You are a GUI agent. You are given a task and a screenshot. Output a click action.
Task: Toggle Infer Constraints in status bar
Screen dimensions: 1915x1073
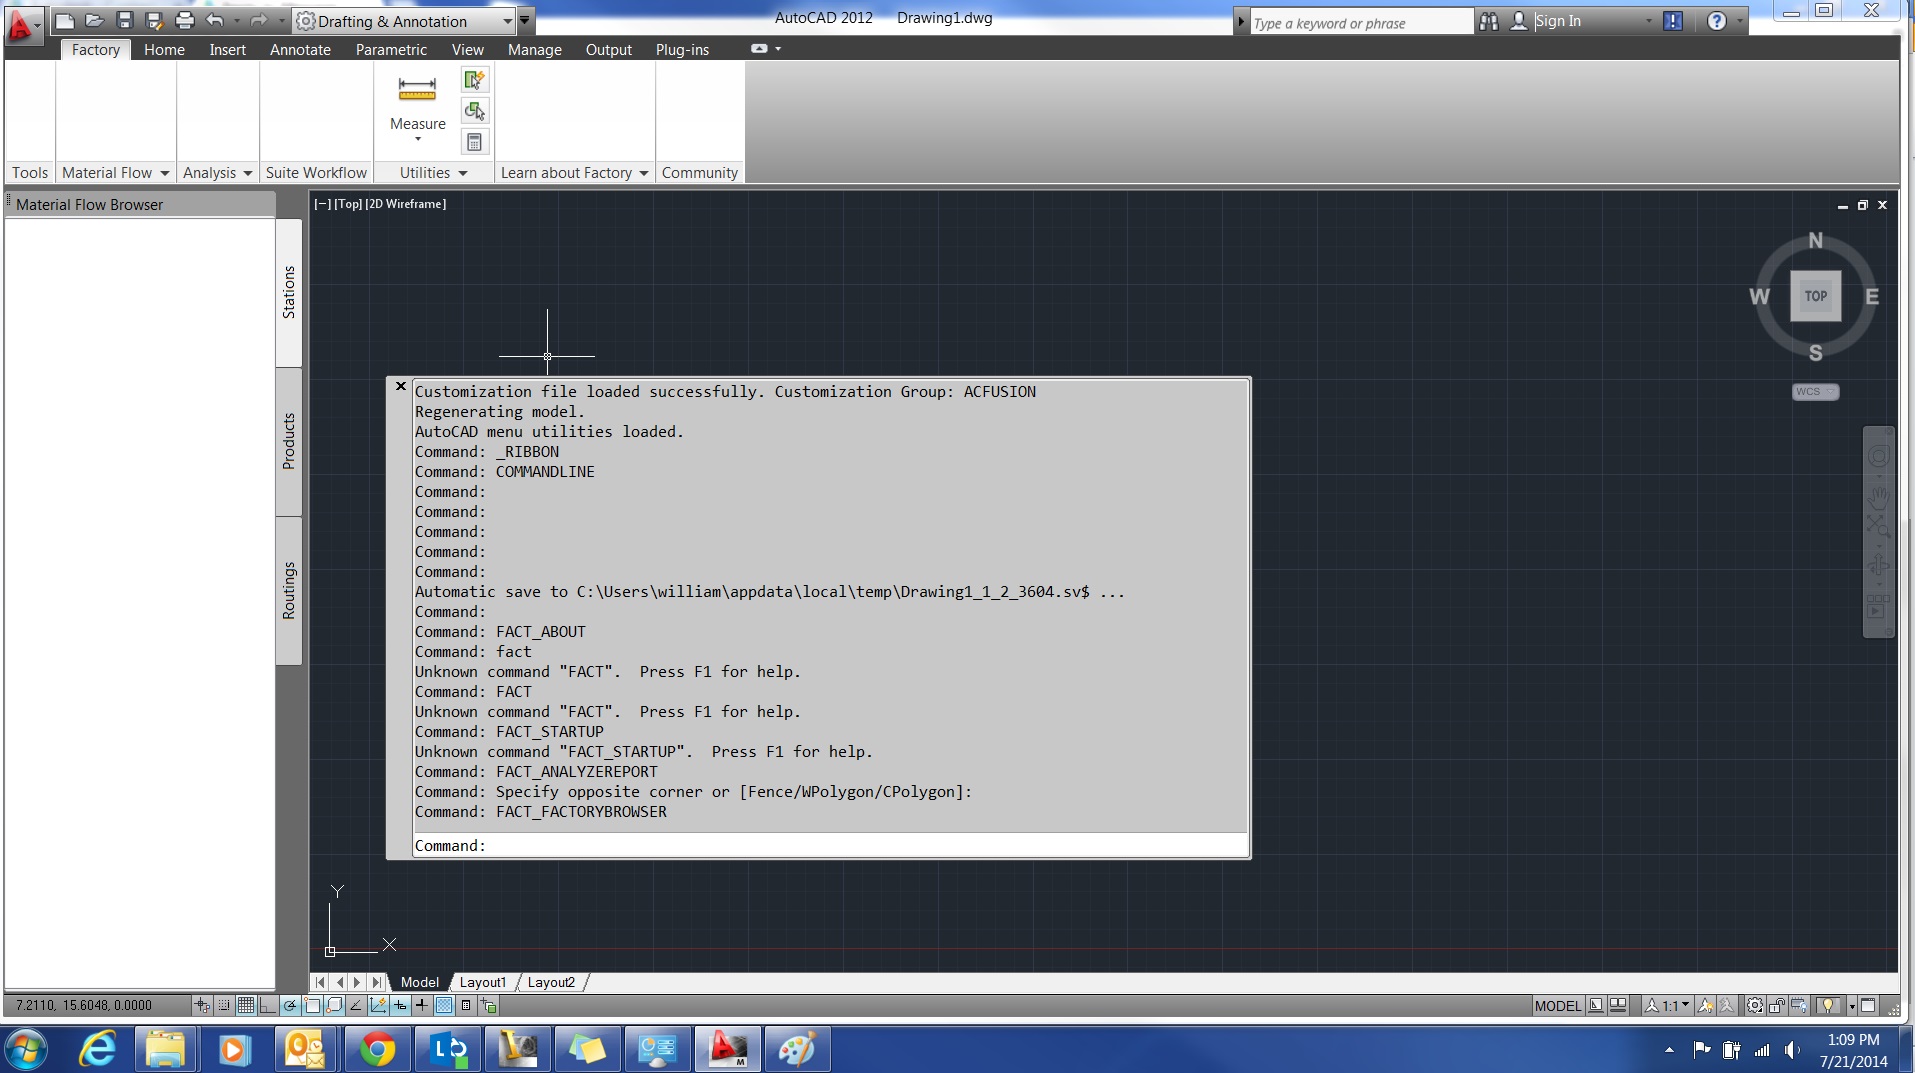202,1005
